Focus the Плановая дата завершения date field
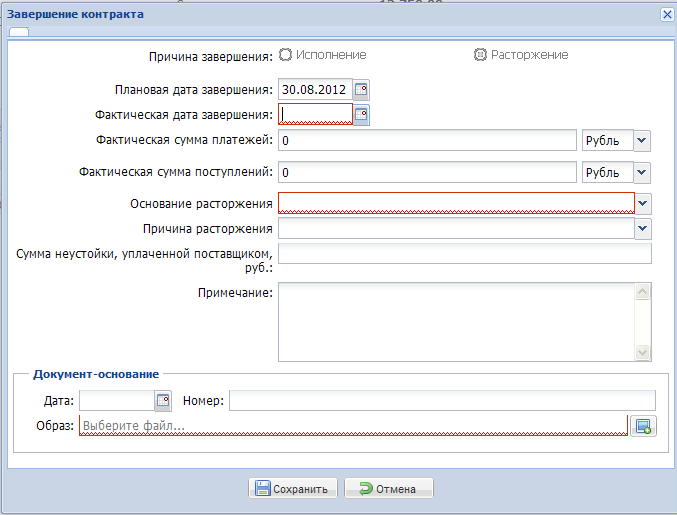Image resolution: width=677 pixels, height=515 pixels. point(315,89)
